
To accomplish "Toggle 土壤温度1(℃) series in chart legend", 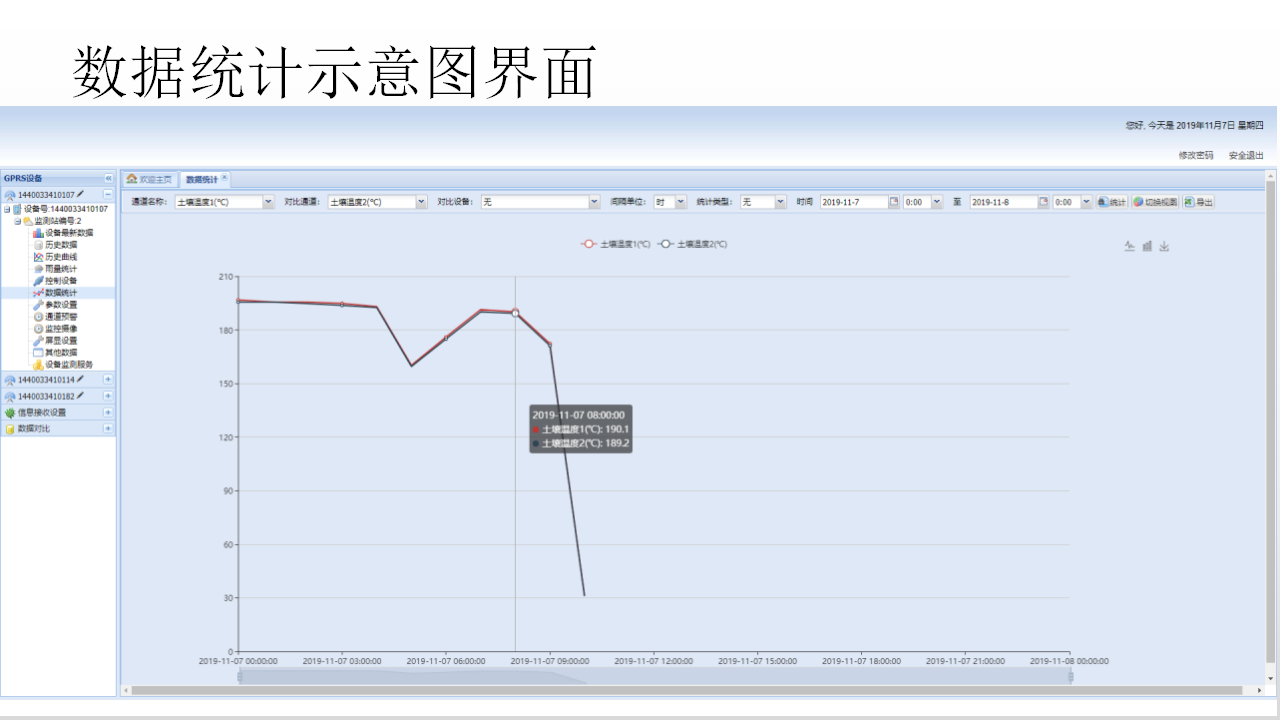I will point(616,244).
